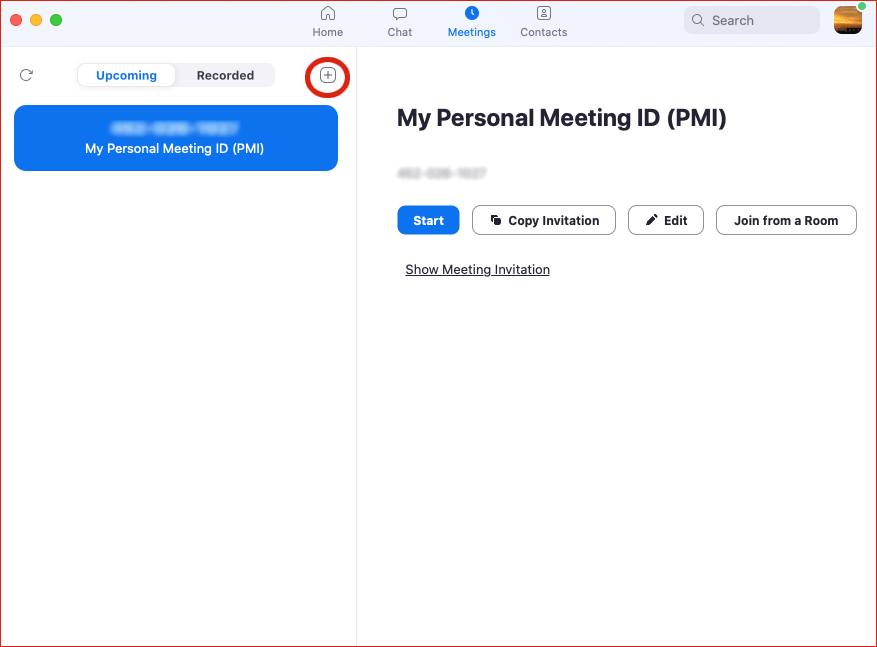The height and width of the screenshot is (647, 877).
Task: Select My Personal Meeting ID list item
Action: point(176,138)
